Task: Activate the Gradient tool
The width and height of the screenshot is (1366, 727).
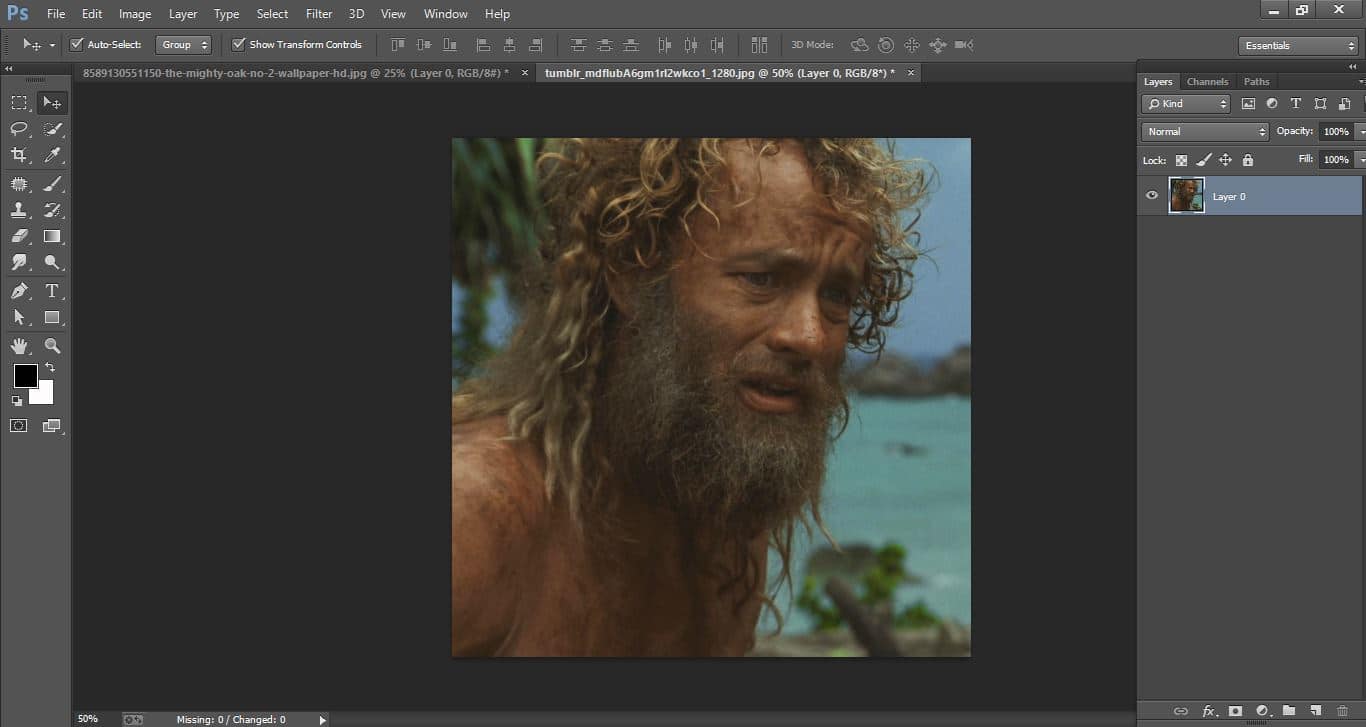Action: pos(52,236)
